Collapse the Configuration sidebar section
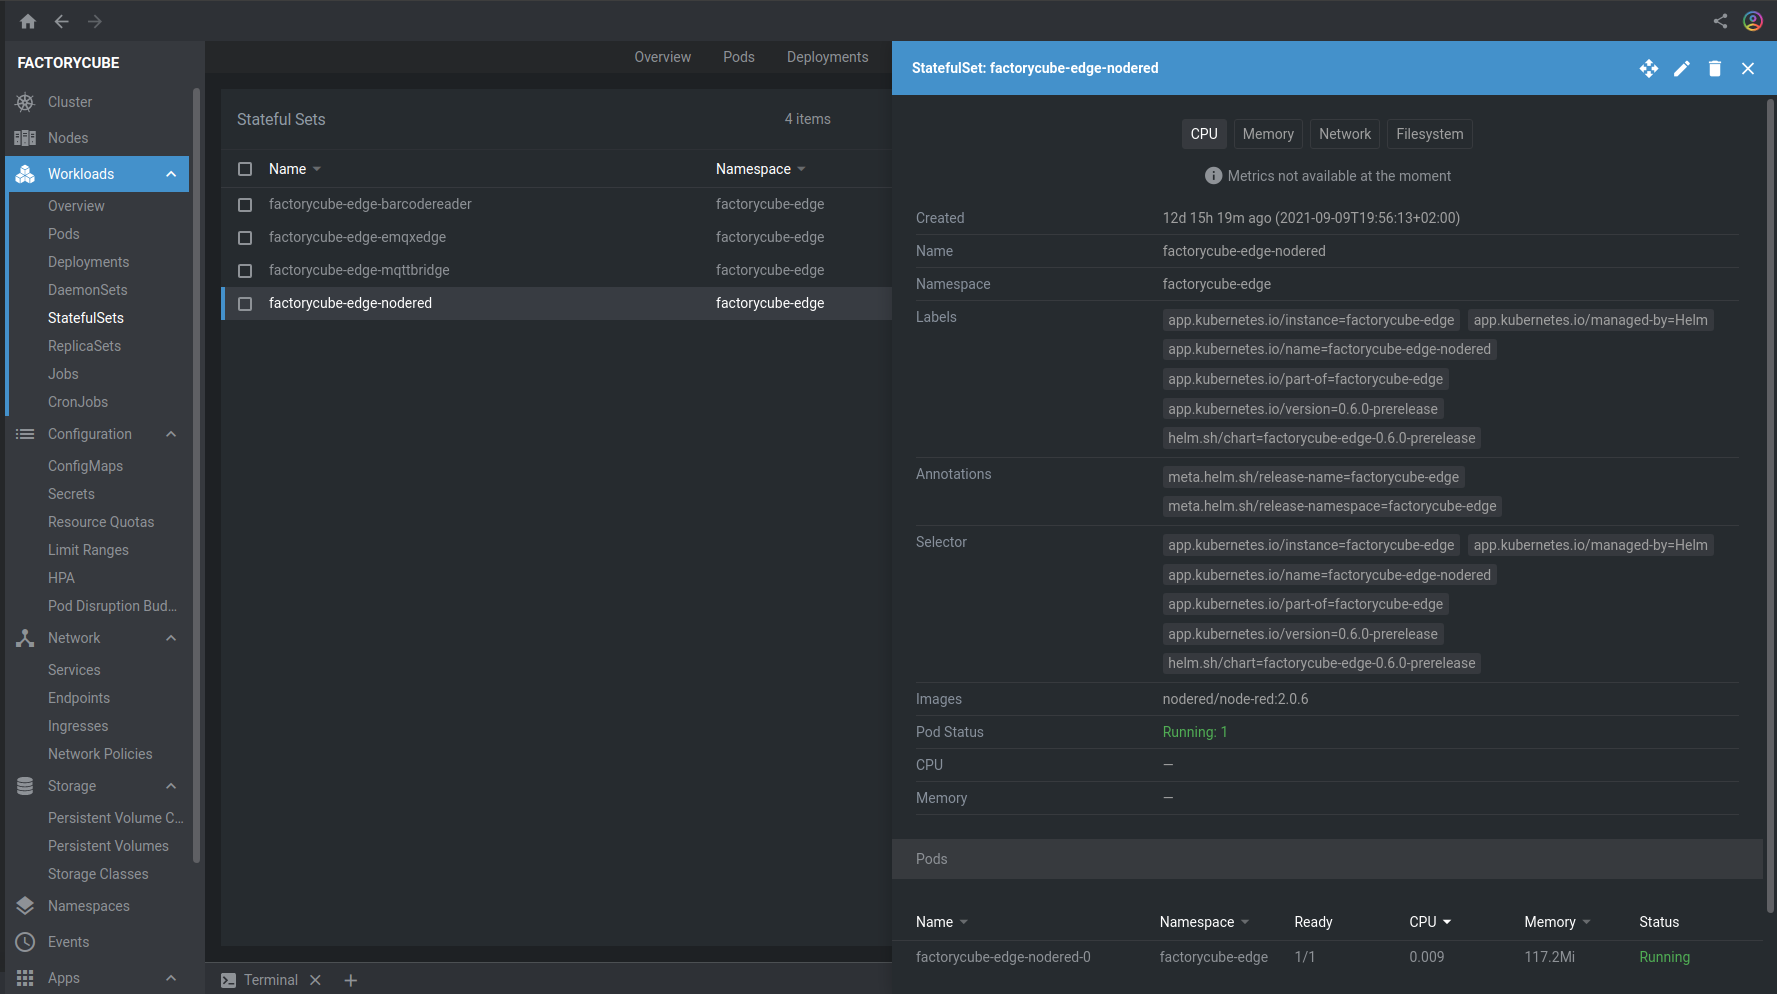 click(171, 434)
